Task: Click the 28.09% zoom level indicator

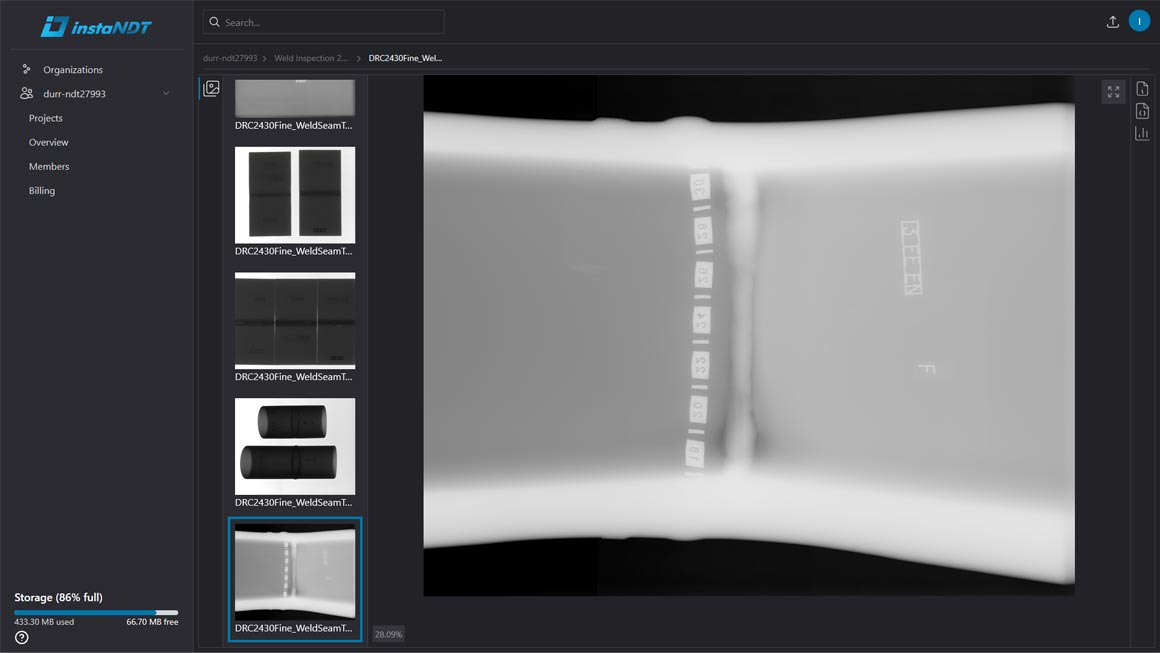Action: (x=388, y=634)
